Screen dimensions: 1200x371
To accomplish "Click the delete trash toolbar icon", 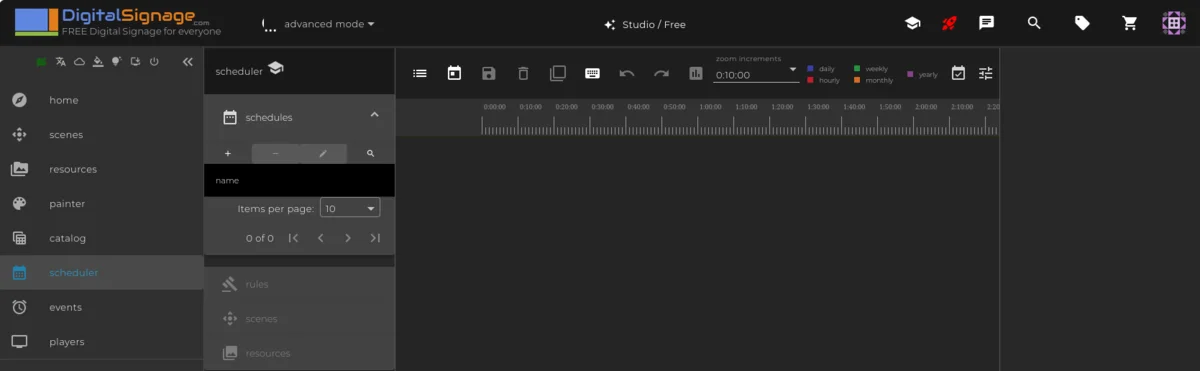I will pos(523,73).
